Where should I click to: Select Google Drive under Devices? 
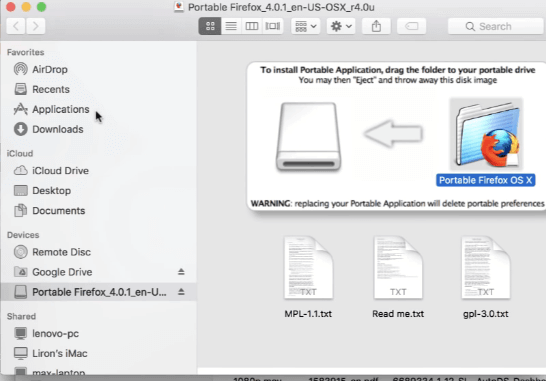click(x=98, y=272)
